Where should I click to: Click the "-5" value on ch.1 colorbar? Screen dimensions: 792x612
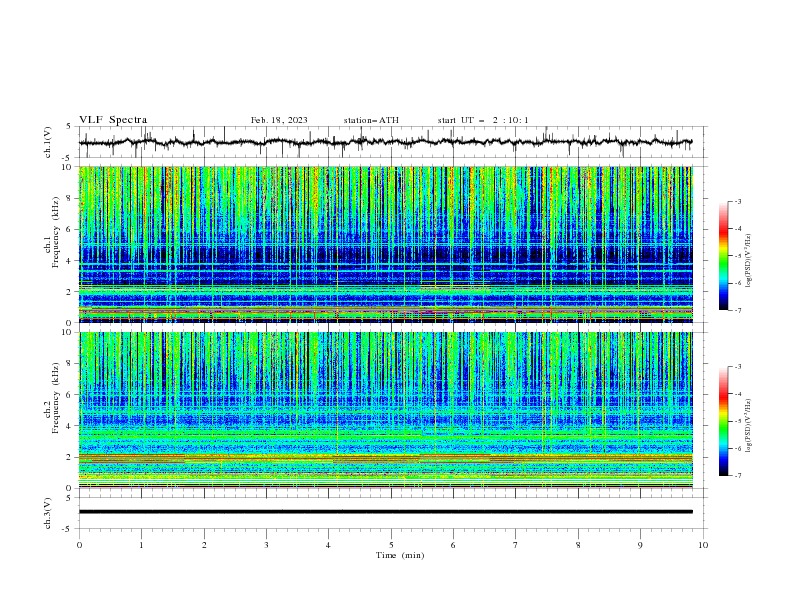coord(738,256)
